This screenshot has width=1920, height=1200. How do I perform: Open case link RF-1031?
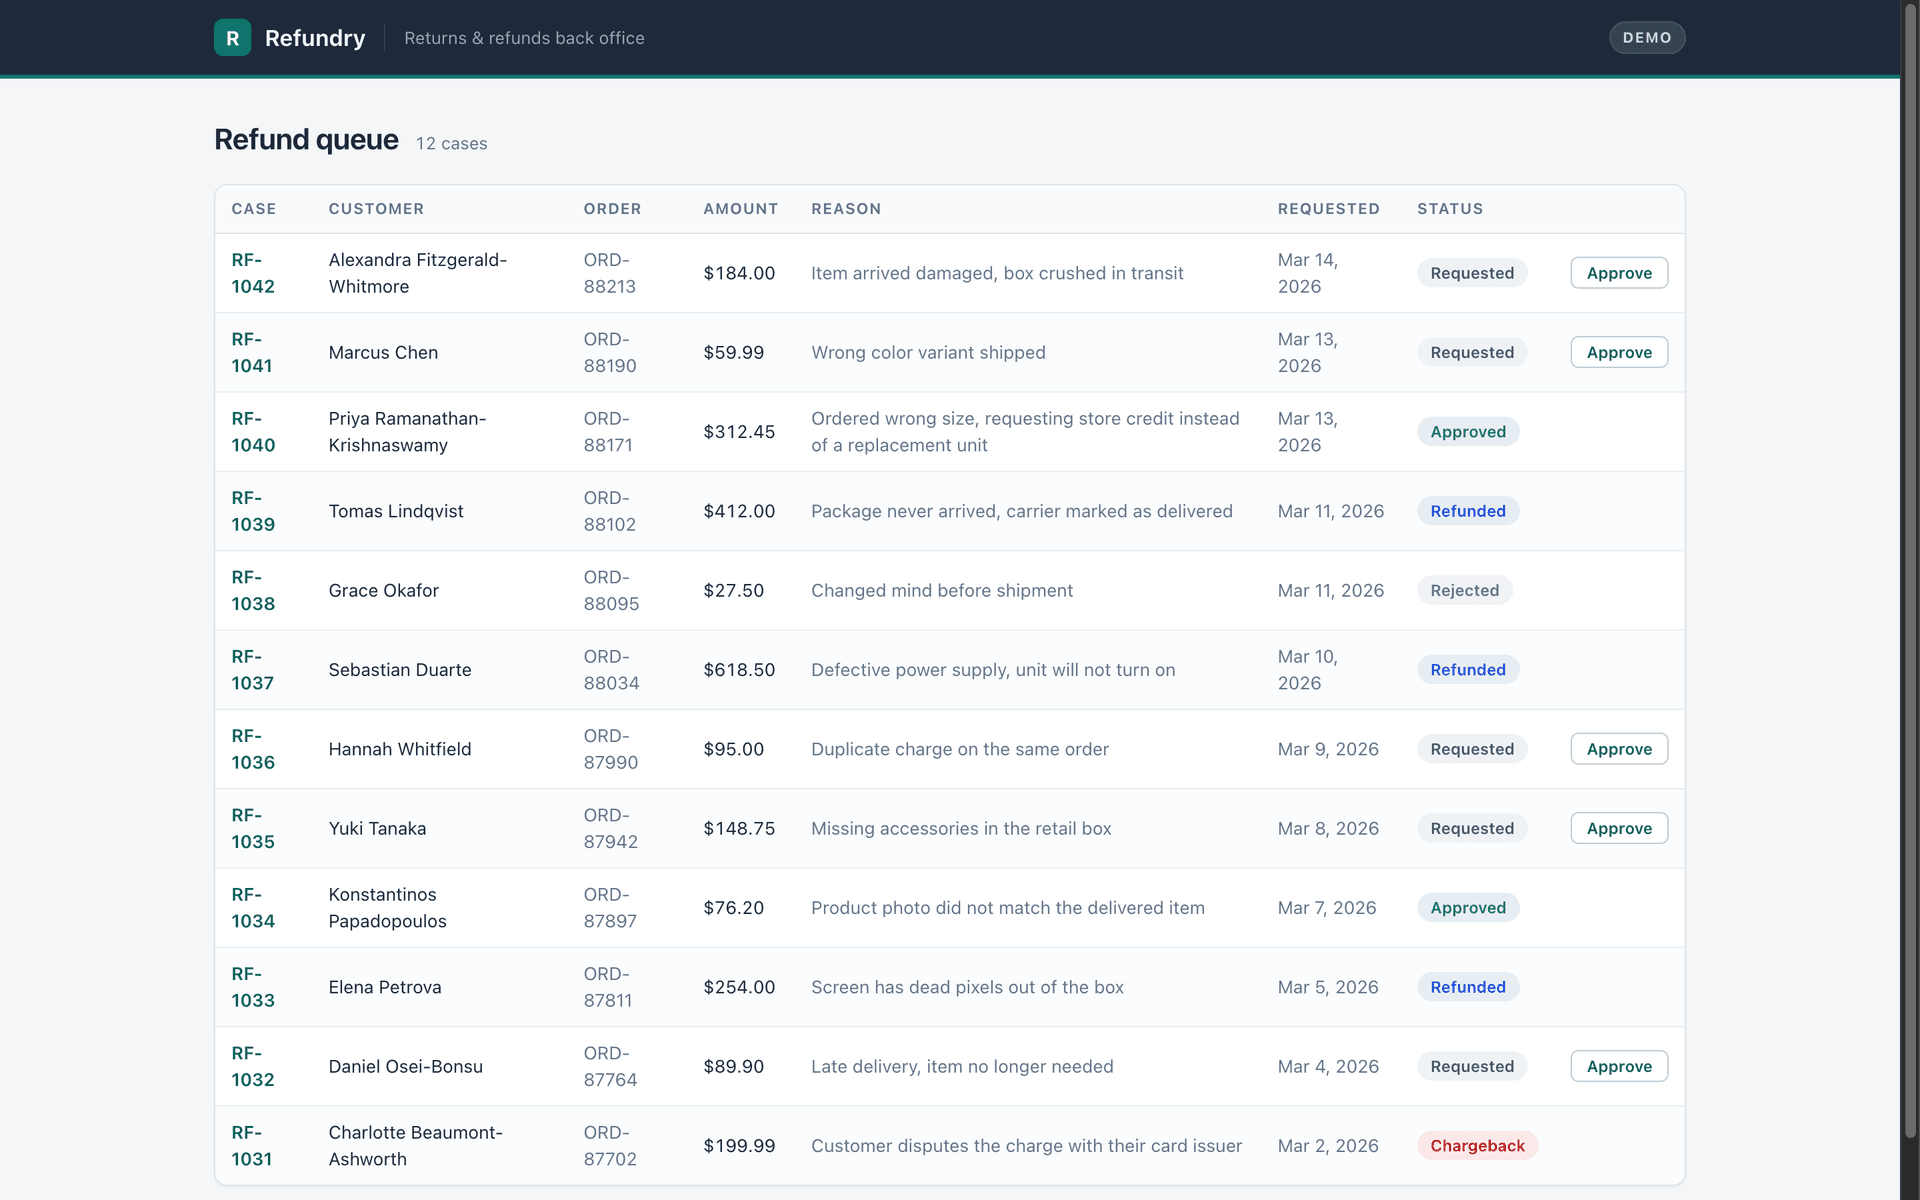click(x=252, y=1146)
